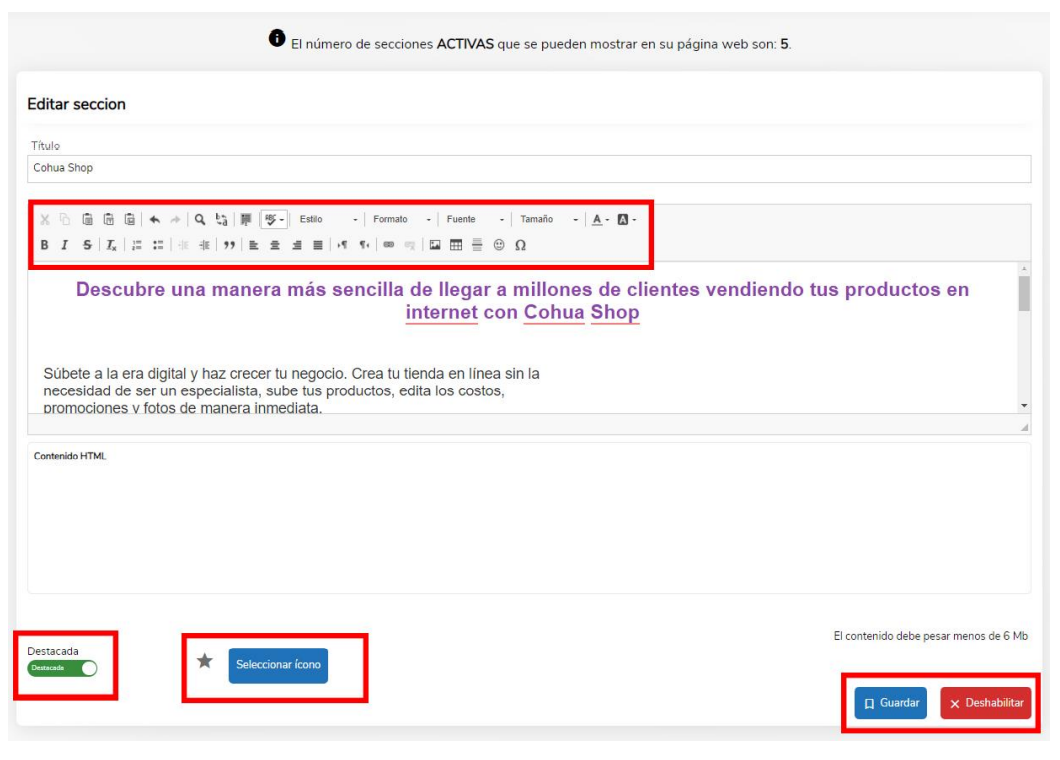Set text direction left to right
This screenshot has width=1060, height=760.
pos(343,245)
